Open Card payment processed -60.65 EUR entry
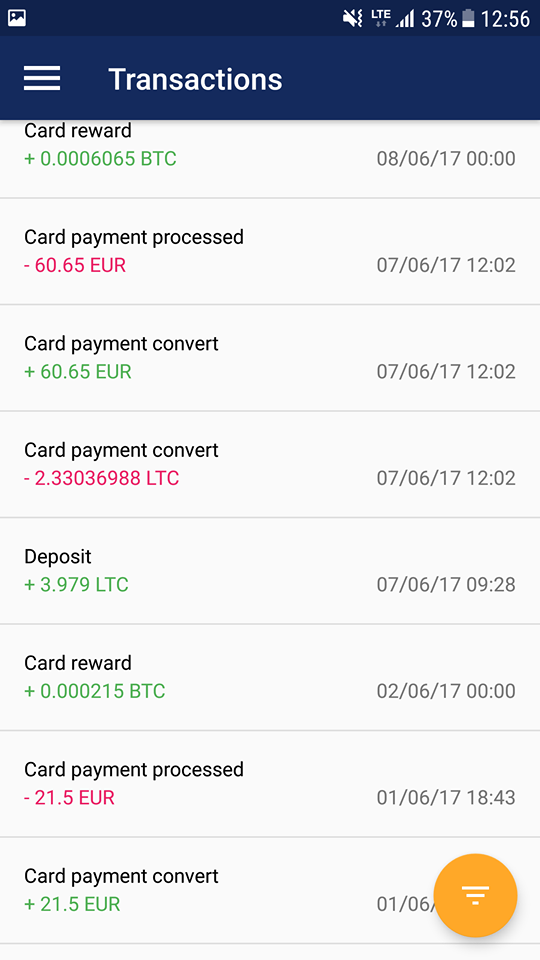 coord(270,251)
